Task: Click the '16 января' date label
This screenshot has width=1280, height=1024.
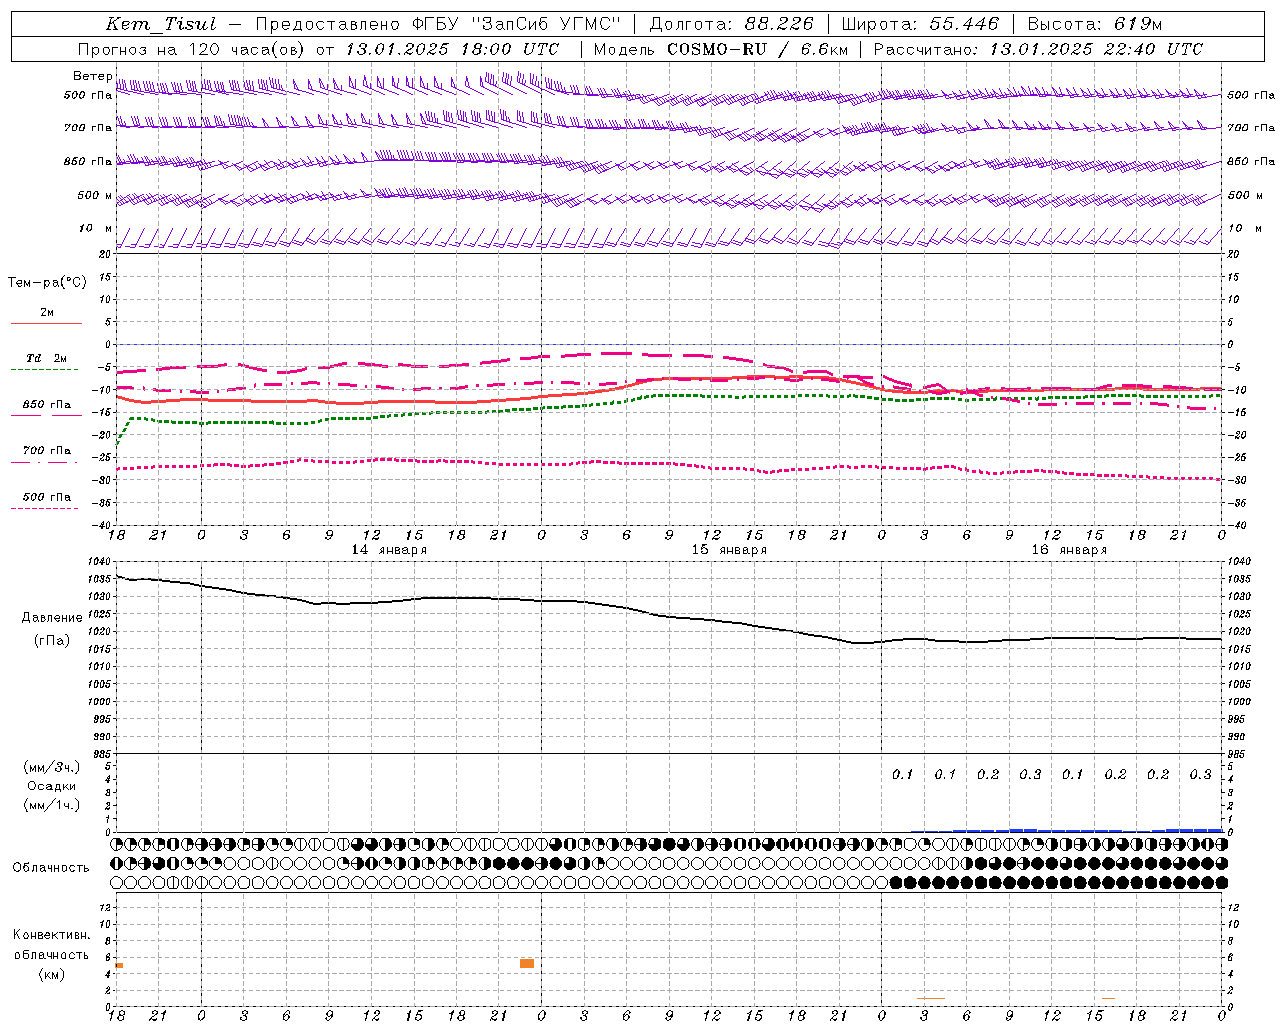Action: pyautogui.click(x=1069, y=550)
